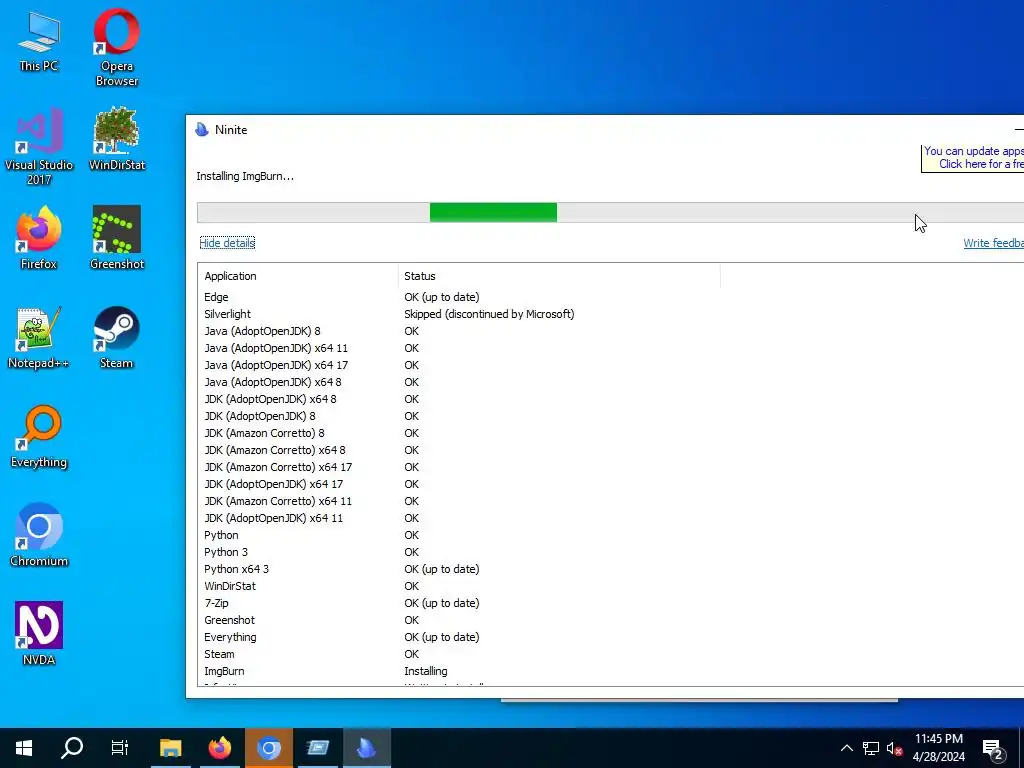Click the installation progress bar
The width and height of the screenshot is (1024, 768).
tap(611, 212)
